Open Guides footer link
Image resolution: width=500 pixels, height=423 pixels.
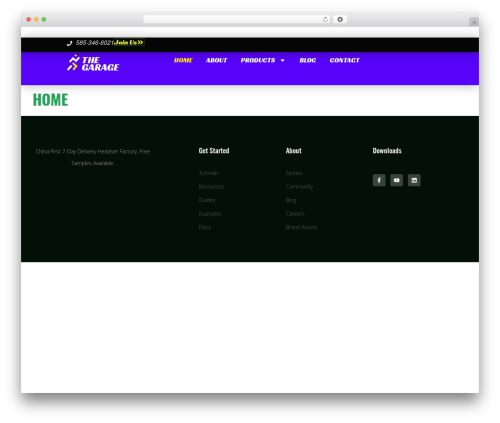[x=207, y=200]
